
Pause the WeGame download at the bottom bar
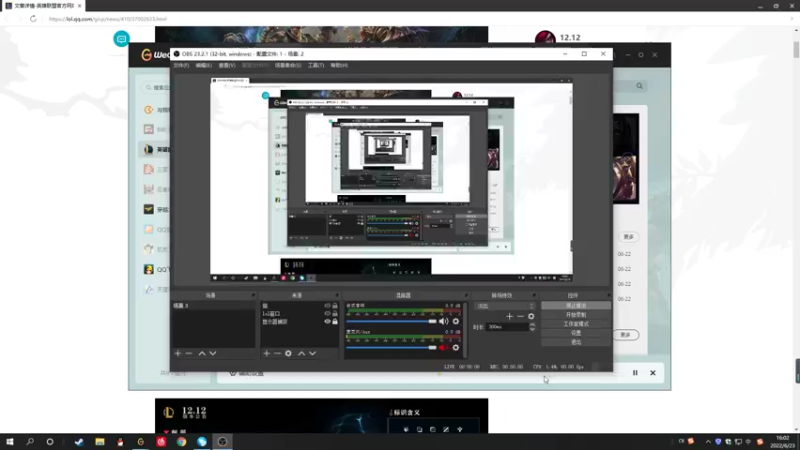pos(635,373)
